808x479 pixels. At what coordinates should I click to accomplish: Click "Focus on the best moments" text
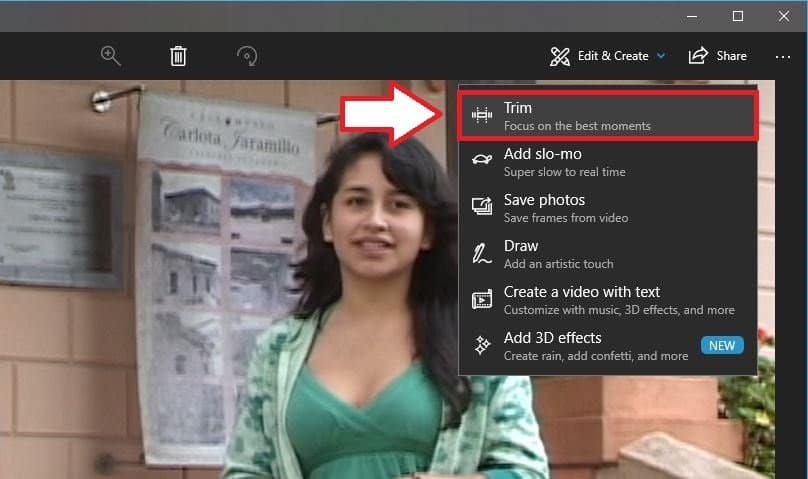(577, 126)
